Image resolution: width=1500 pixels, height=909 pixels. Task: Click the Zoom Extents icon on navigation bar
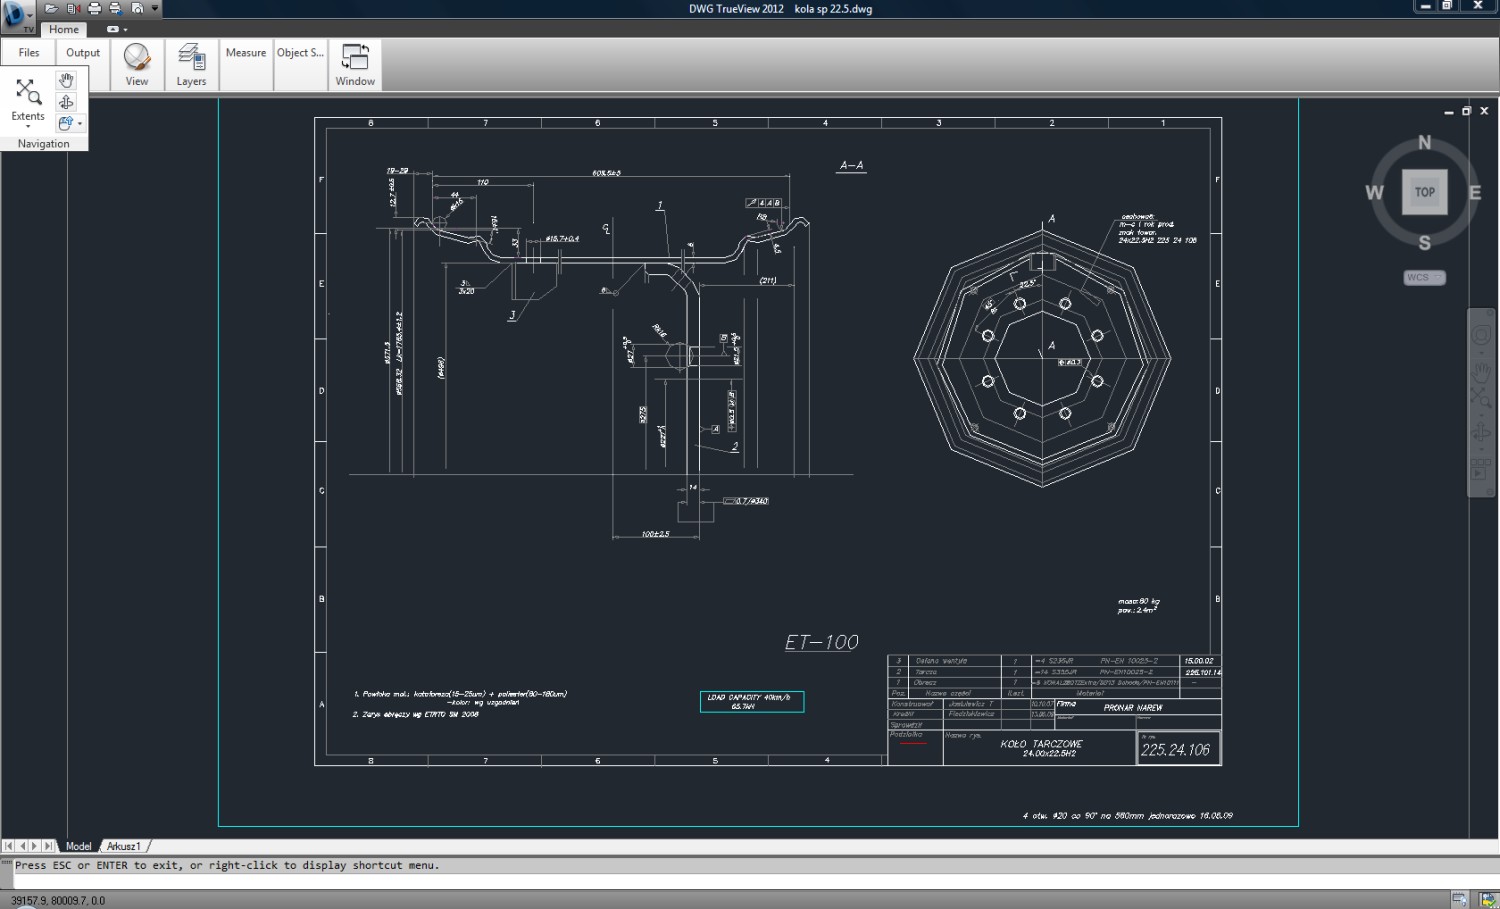pyautogui.click(x=1481, y=397)
